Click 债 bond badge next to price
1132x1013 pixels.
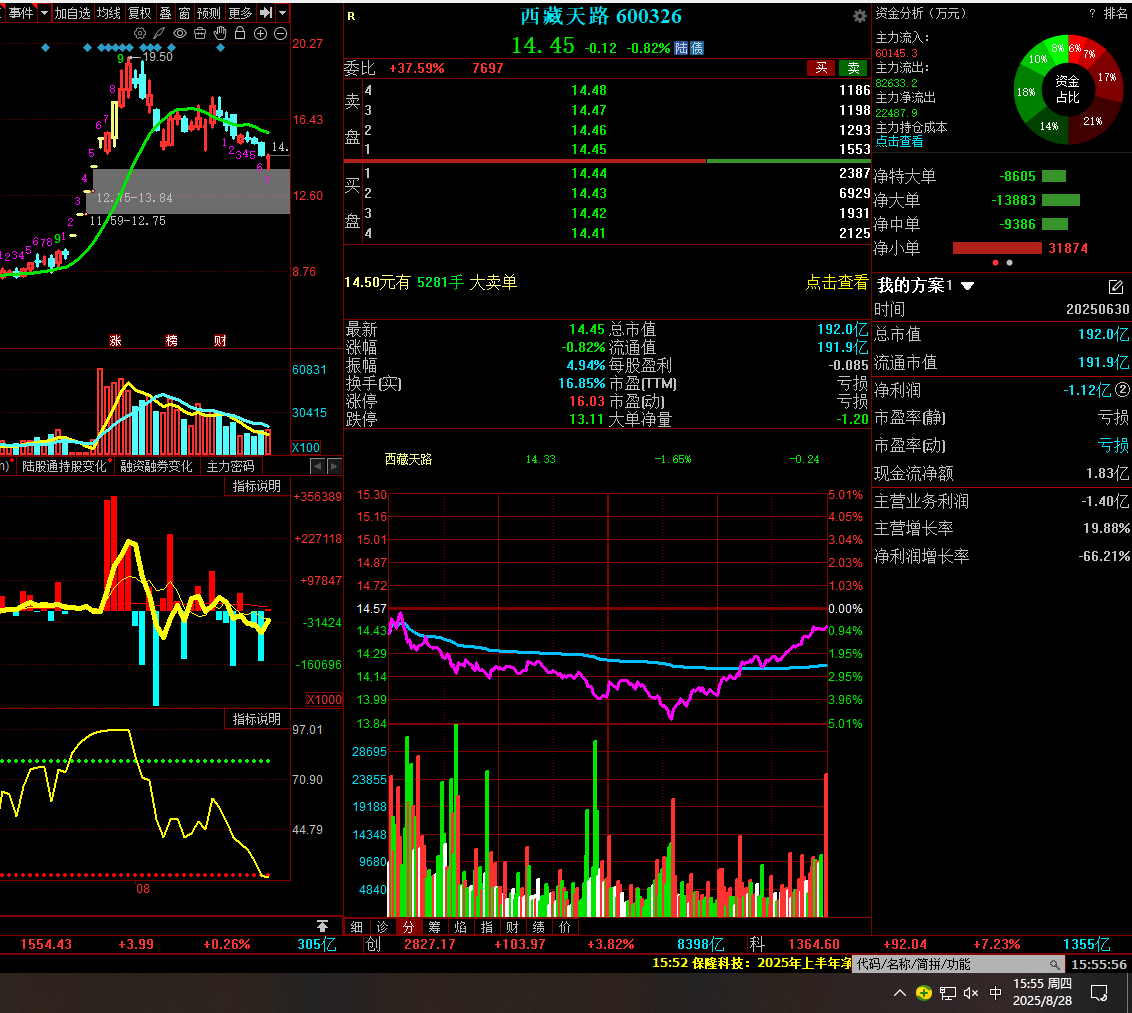point(697,48)
